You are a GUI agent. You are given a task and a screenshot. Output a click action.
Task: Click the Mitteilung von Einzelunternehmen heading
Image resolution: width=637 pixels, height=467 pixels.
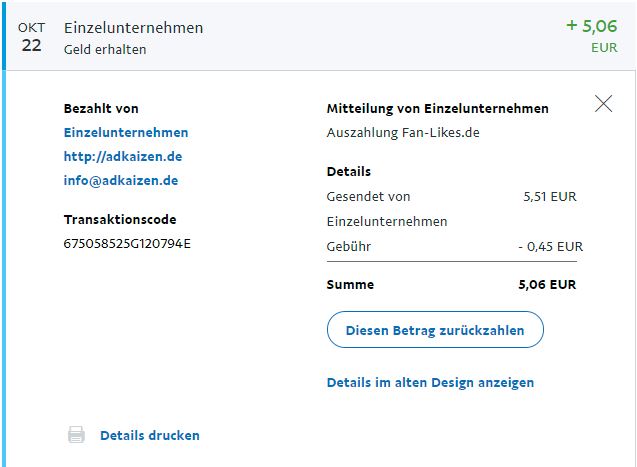point(437,108)
